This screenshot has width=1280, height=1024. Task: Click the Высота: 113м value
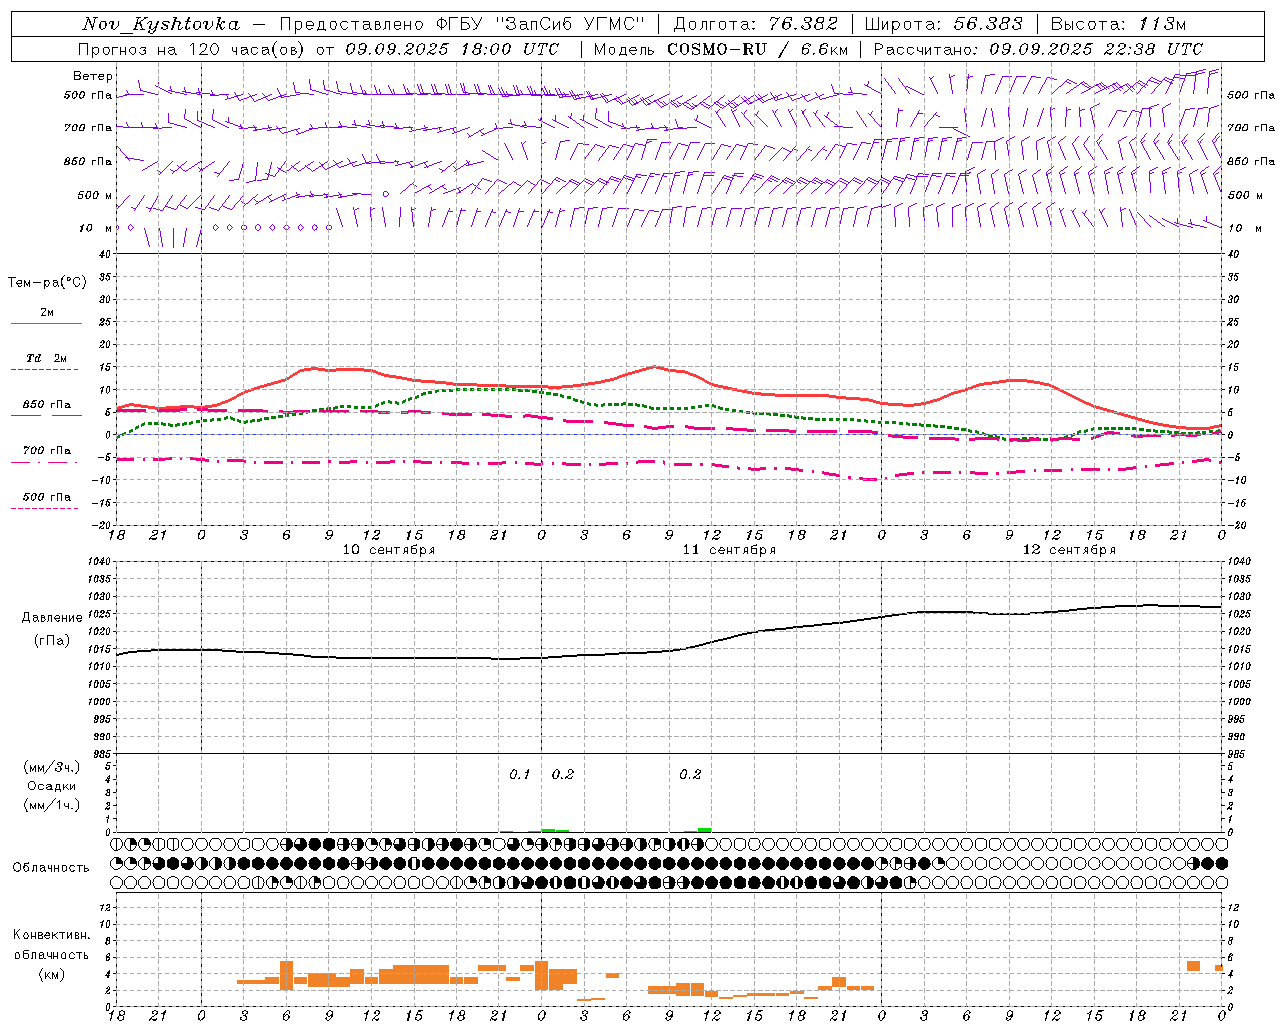click(1118, 24)
